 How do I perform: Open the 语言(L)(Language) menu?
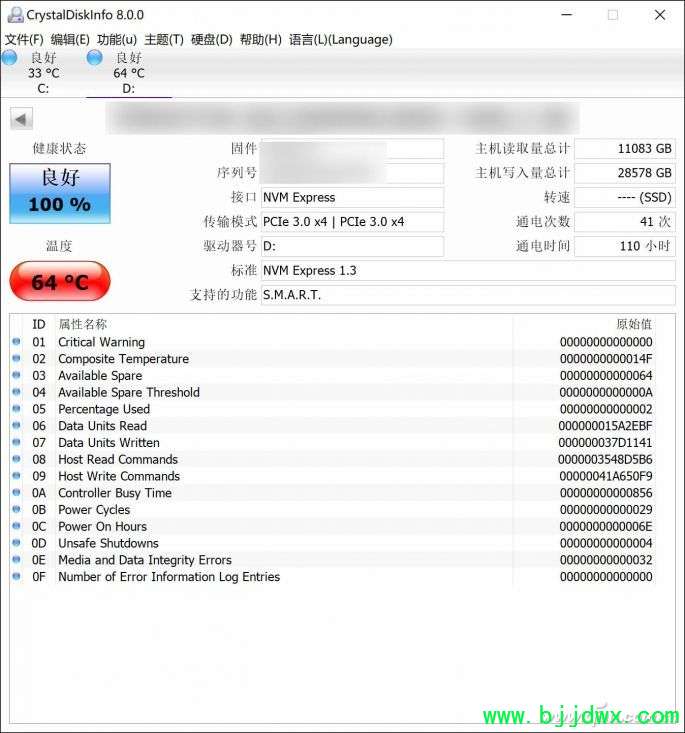click(x=340, y=40)
